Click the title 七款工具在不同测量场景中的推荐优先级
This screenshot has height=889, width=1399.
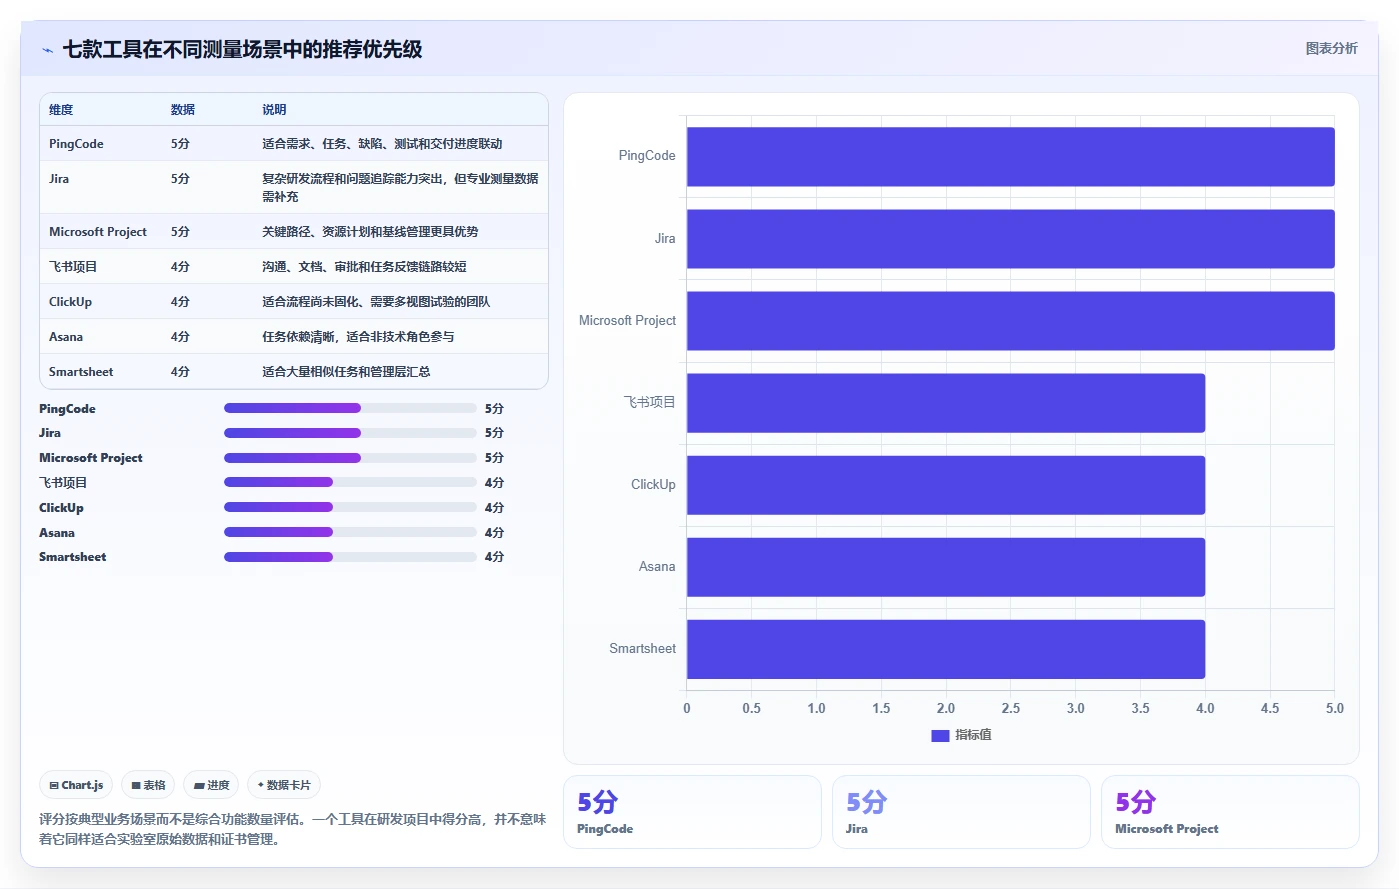tap(243, 49)
